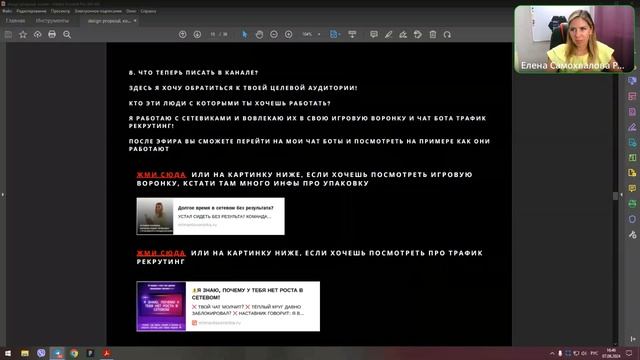Image resolution: width=640 pixels, height=360 pixels.
Task: Switch to the Инструменты tab
Action: tap(52, 20)
